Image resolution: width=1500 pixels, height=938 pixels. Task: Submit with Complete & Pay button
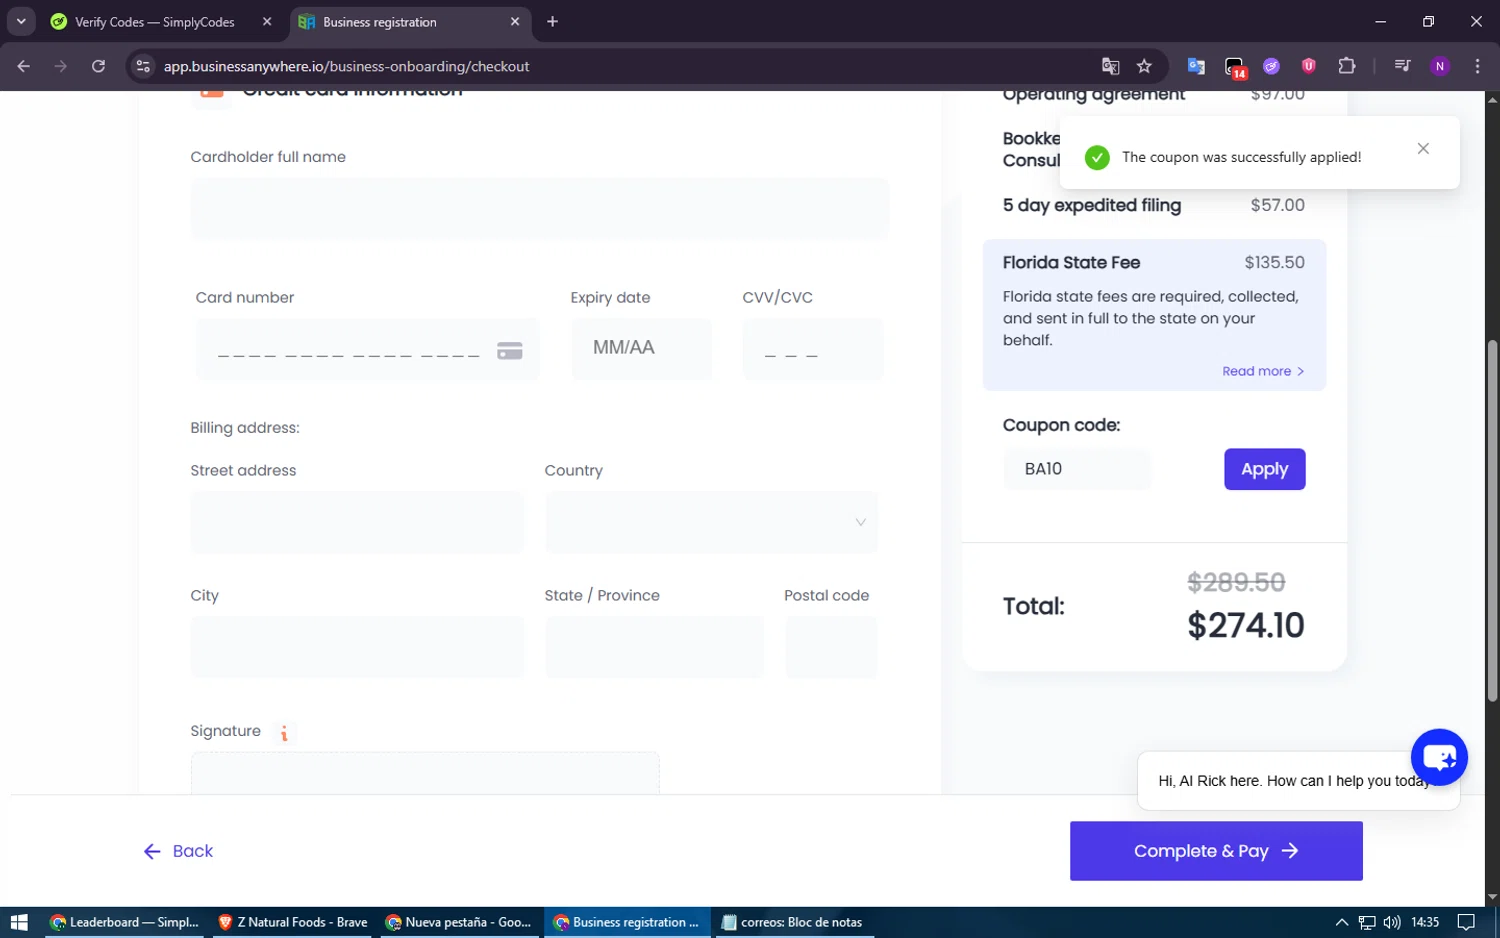[1216, 851]
